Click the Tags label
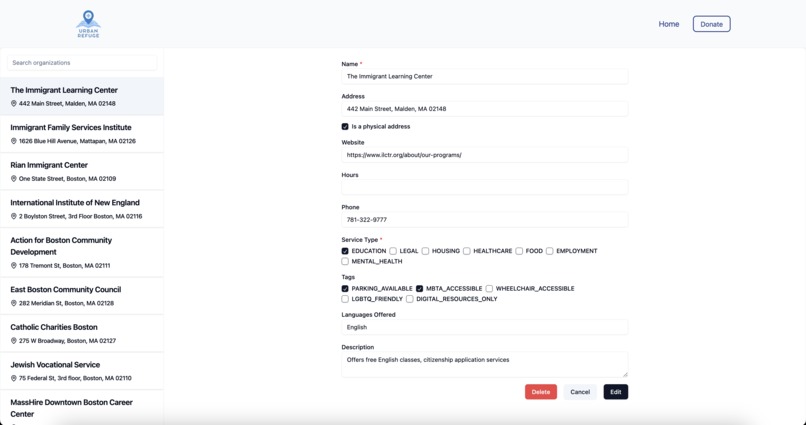The height and width of the screenshot is (425, 806). pos(348,278)
